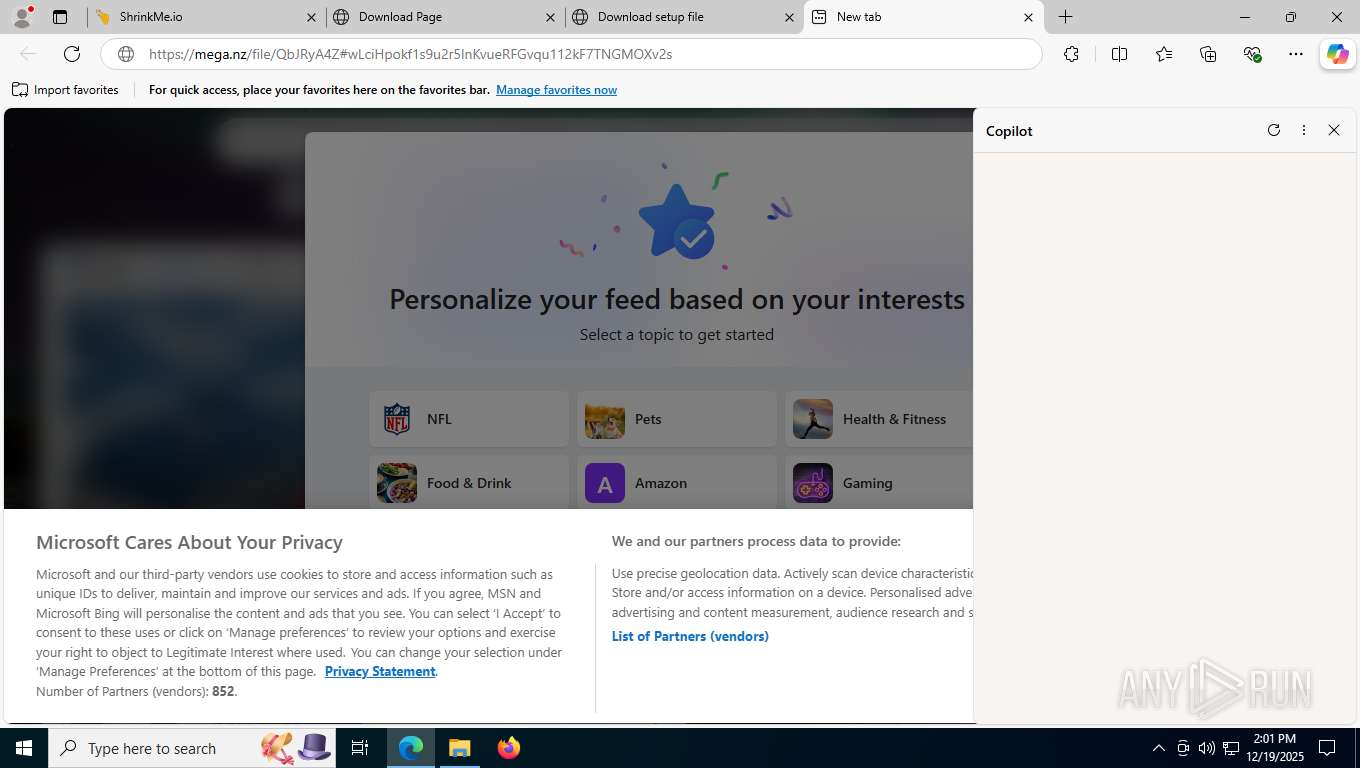Viewport: 1360px width, 768px height.
Task: Click the Microsoft Cares About Your Privacy heading
Action: point(189,542)
